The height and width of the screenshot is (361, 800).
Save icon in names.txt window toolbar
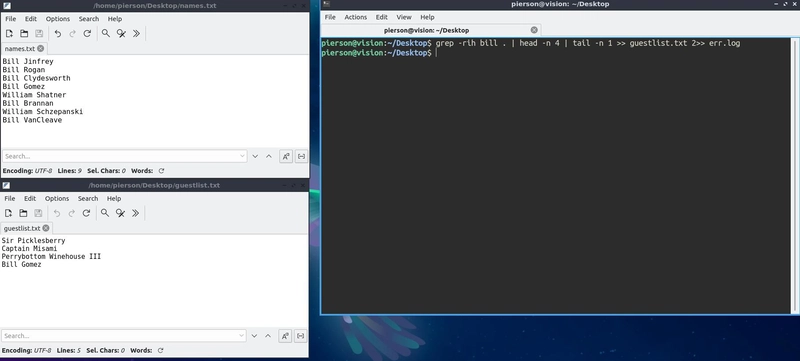pyautogui.click(x=39, y=34)
